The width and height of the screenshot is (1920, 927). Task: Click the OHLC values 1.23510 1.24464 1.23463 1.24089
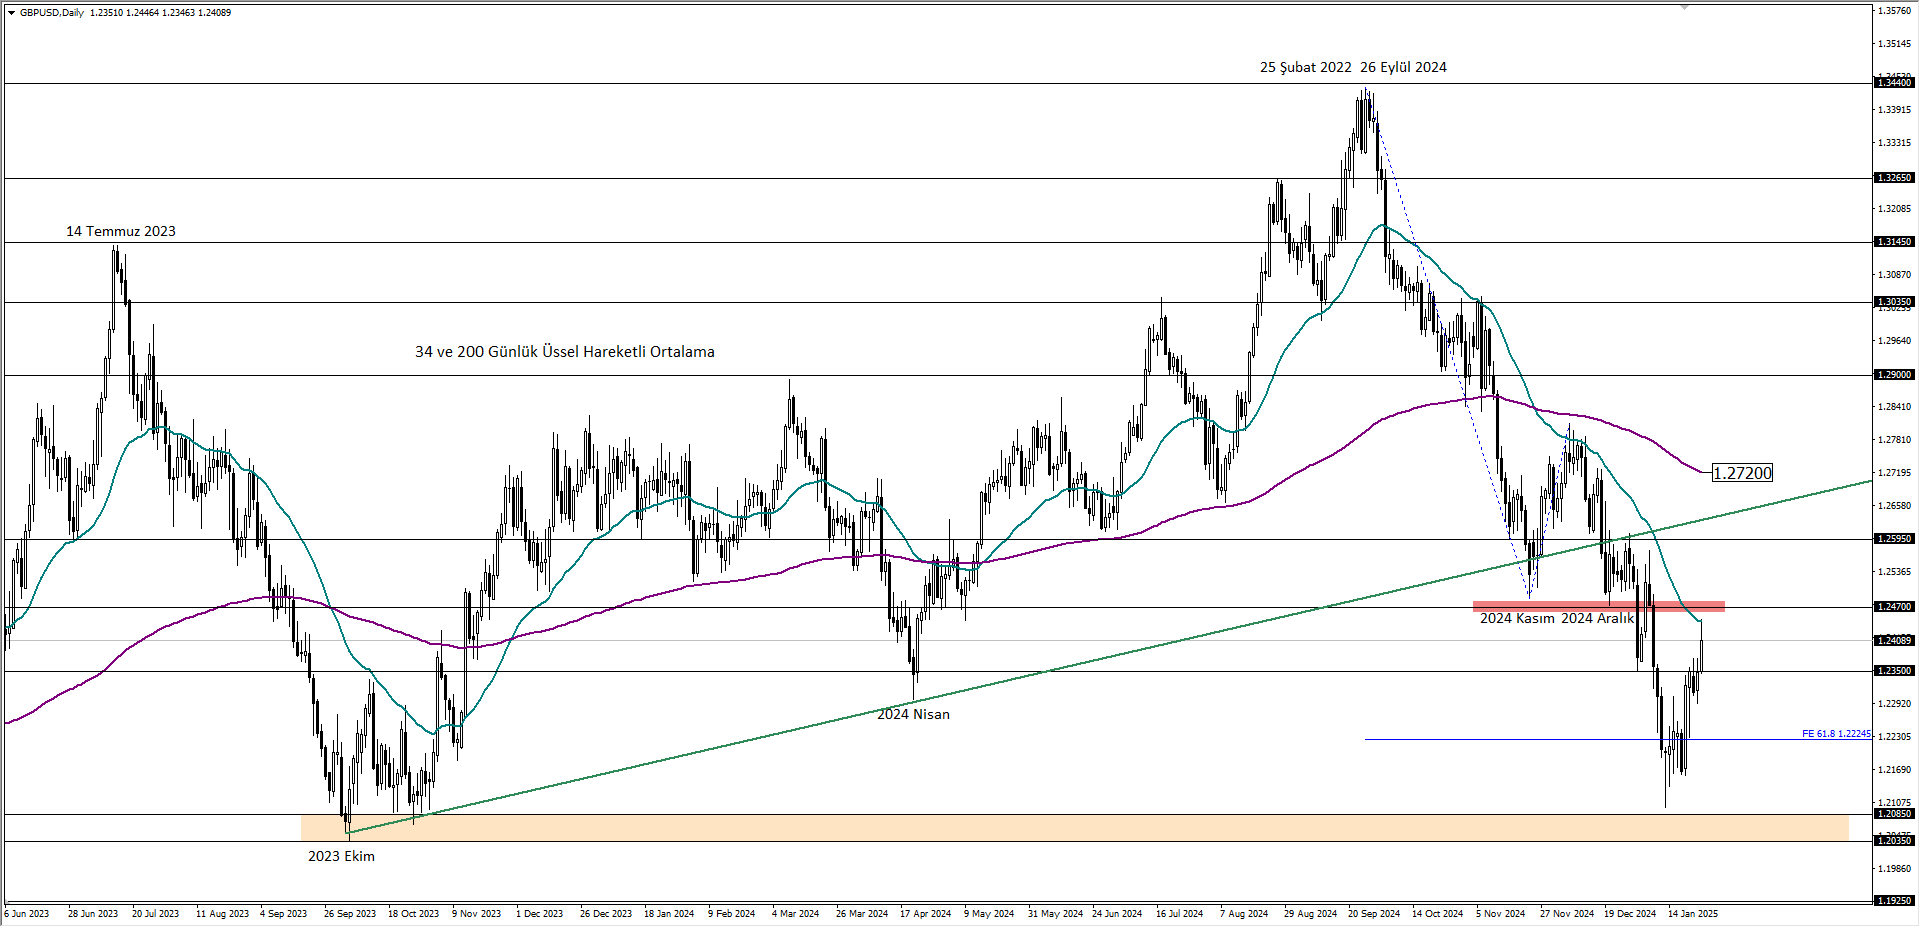point(161,13)
